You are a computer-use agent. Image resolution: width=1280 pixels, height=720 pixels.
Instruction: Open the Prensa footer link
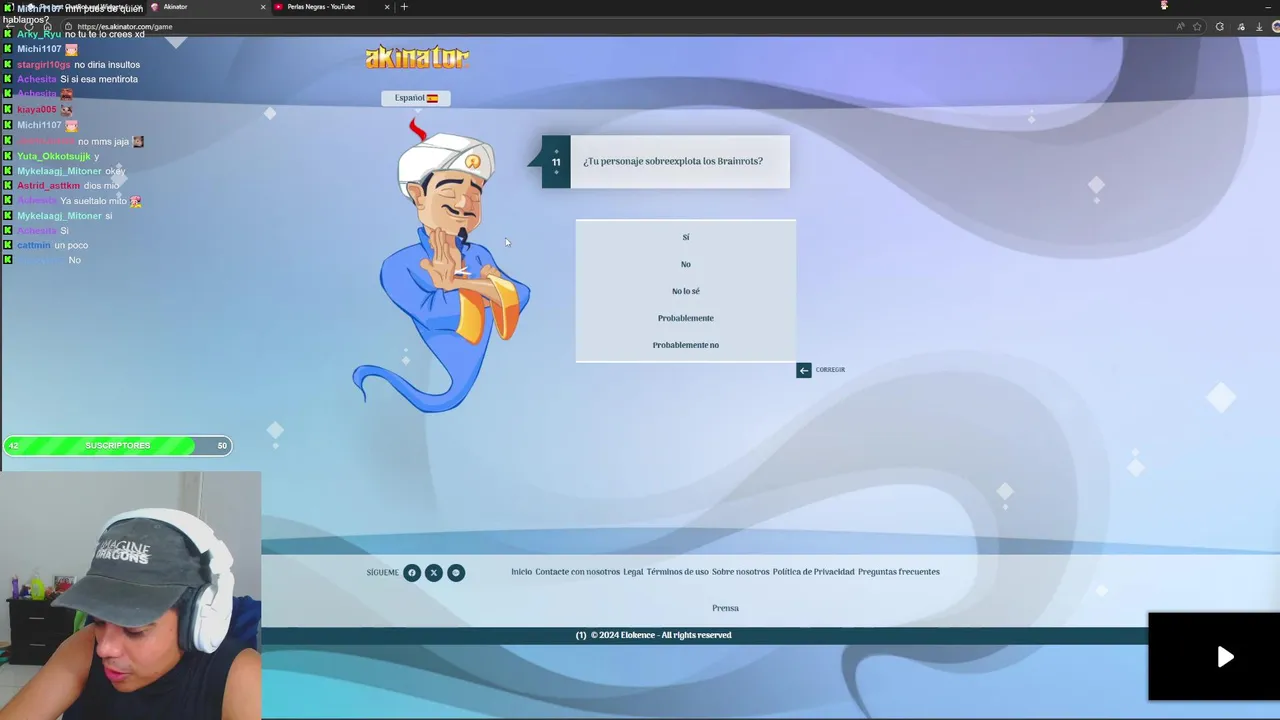(x=725, y=608)
